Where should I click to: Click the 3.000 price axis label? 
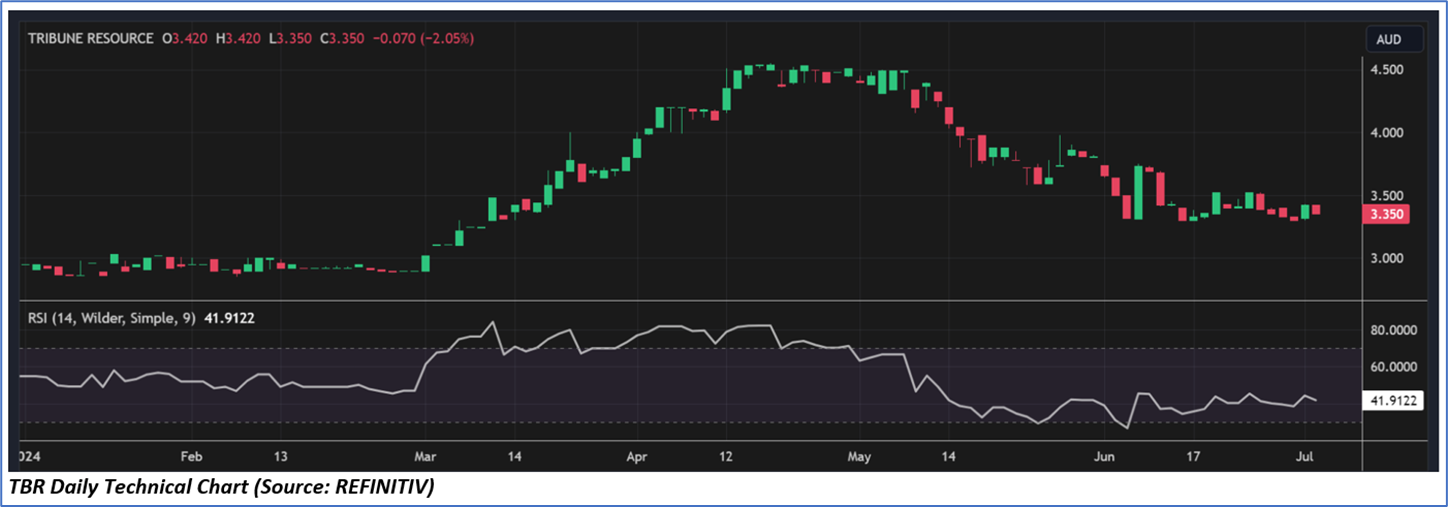click(1386, 258)
